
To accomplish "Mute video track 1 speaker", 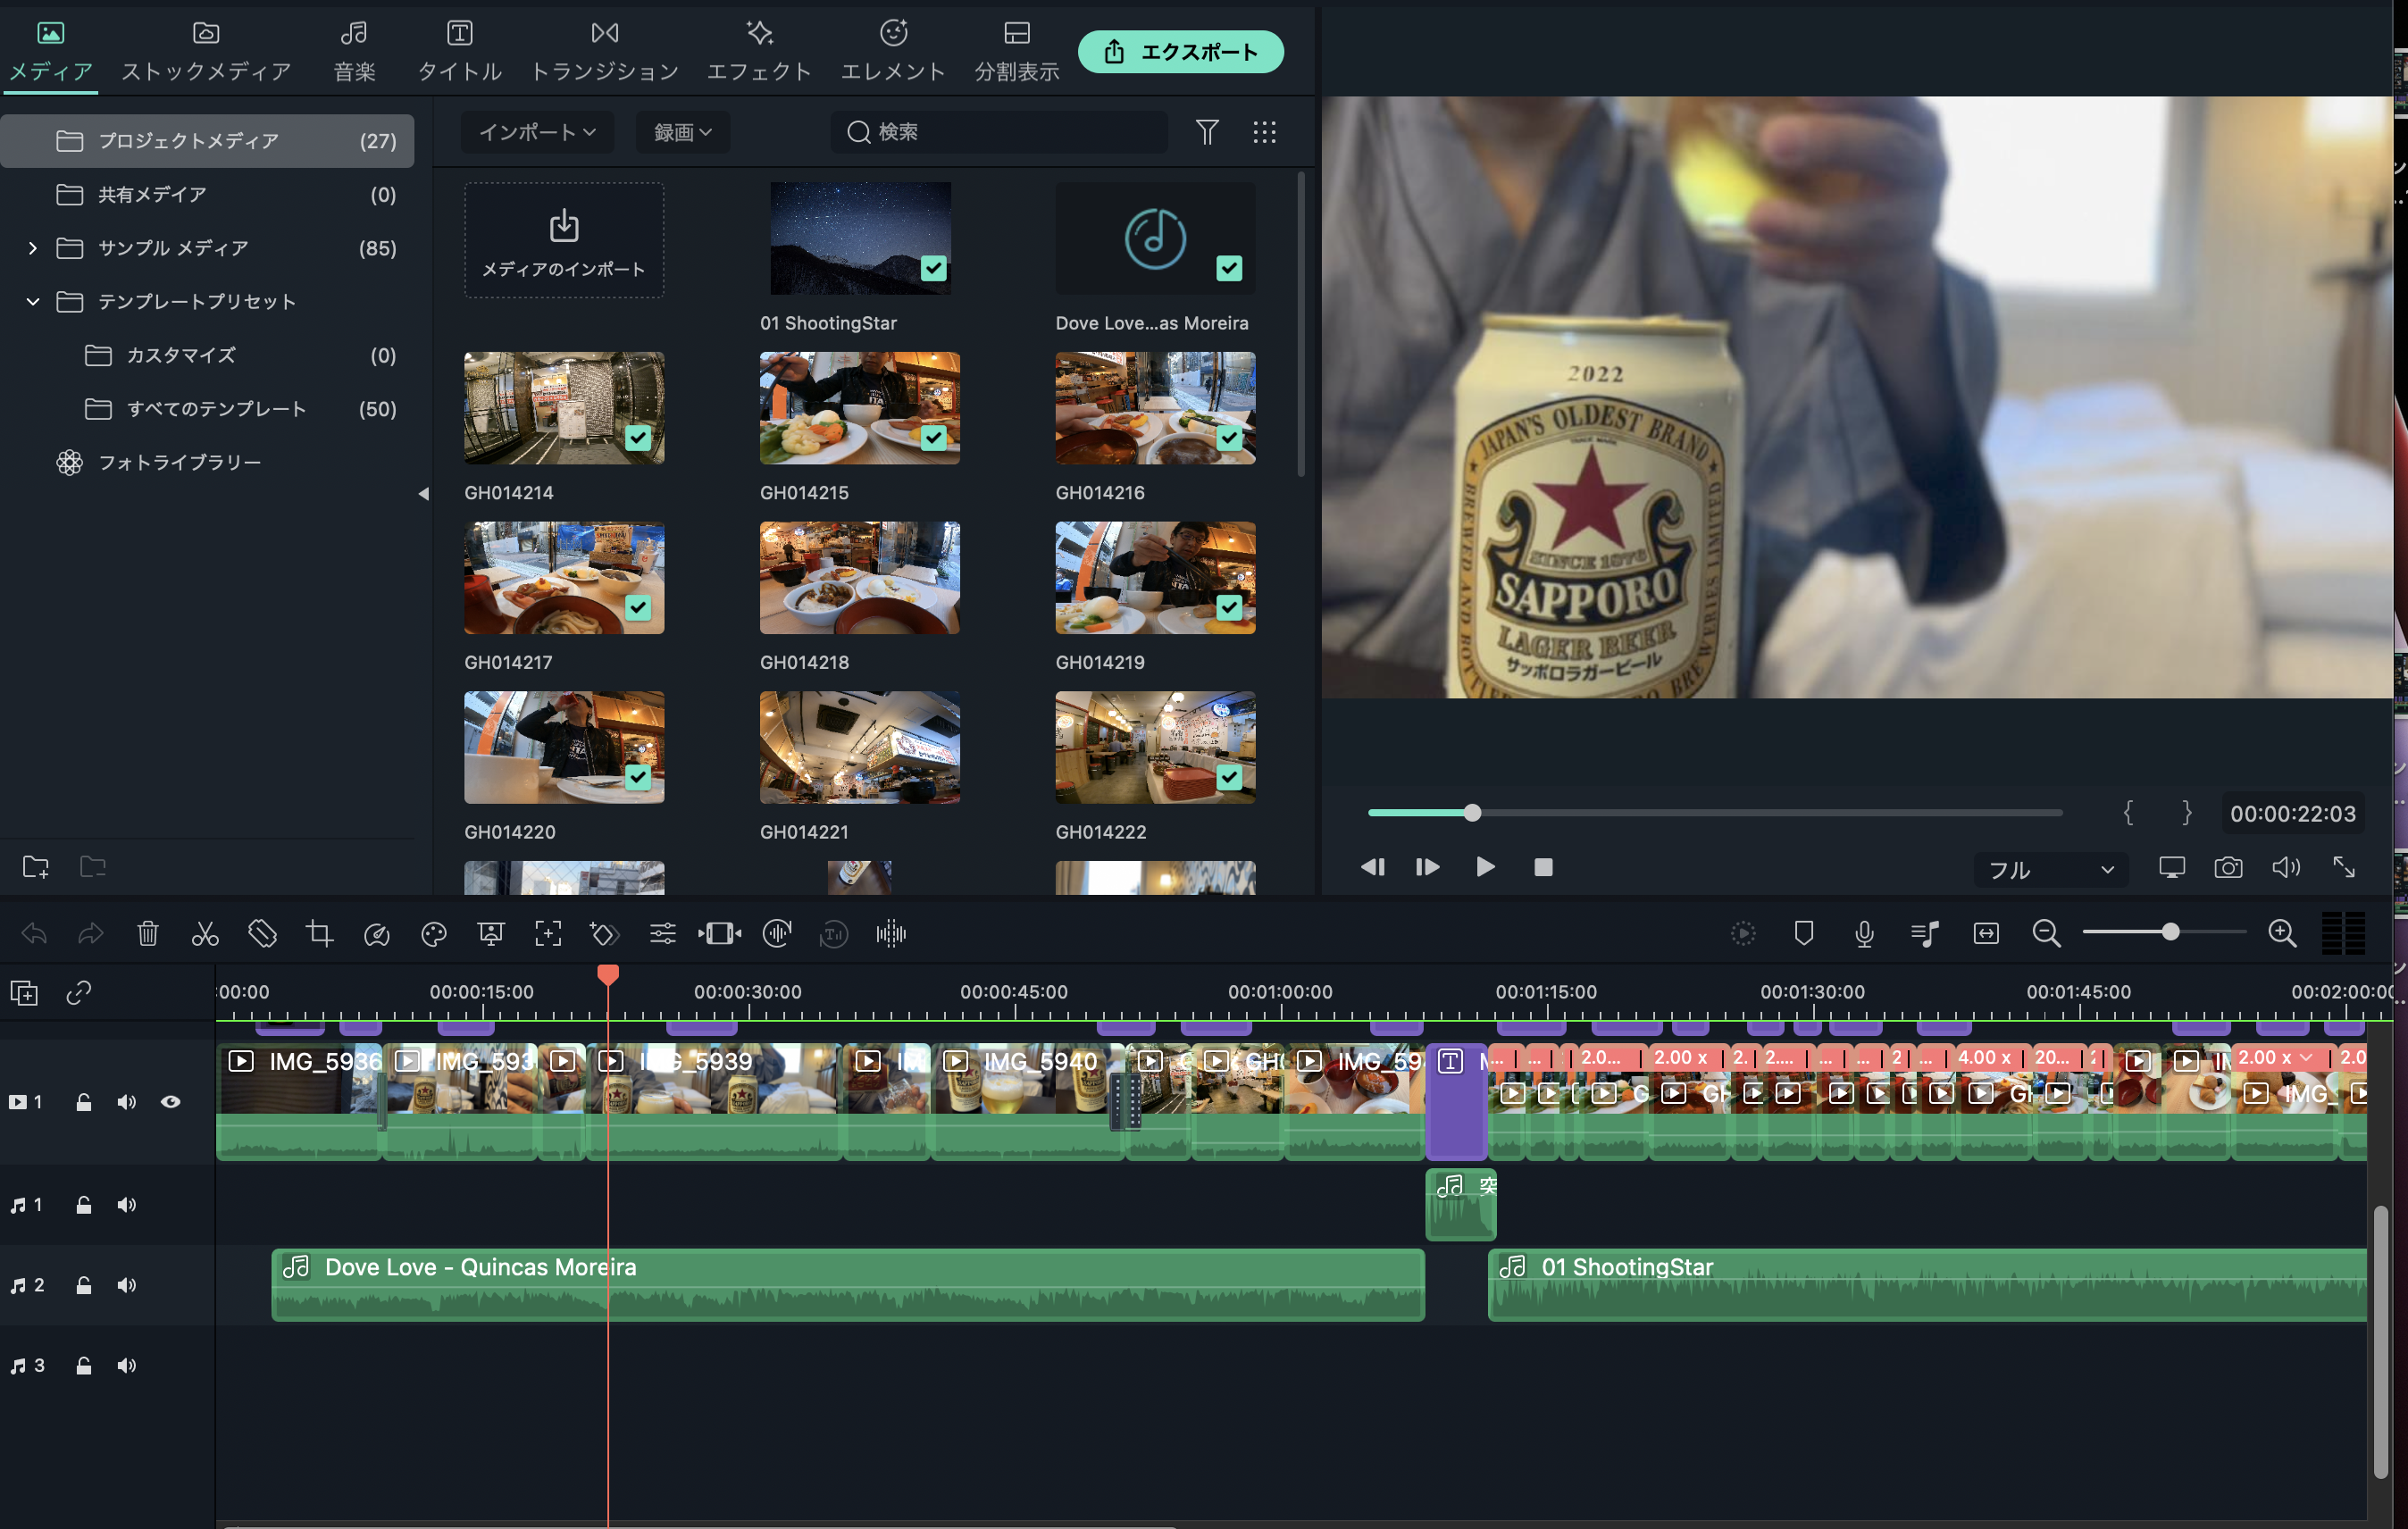I will point(126,1102).
